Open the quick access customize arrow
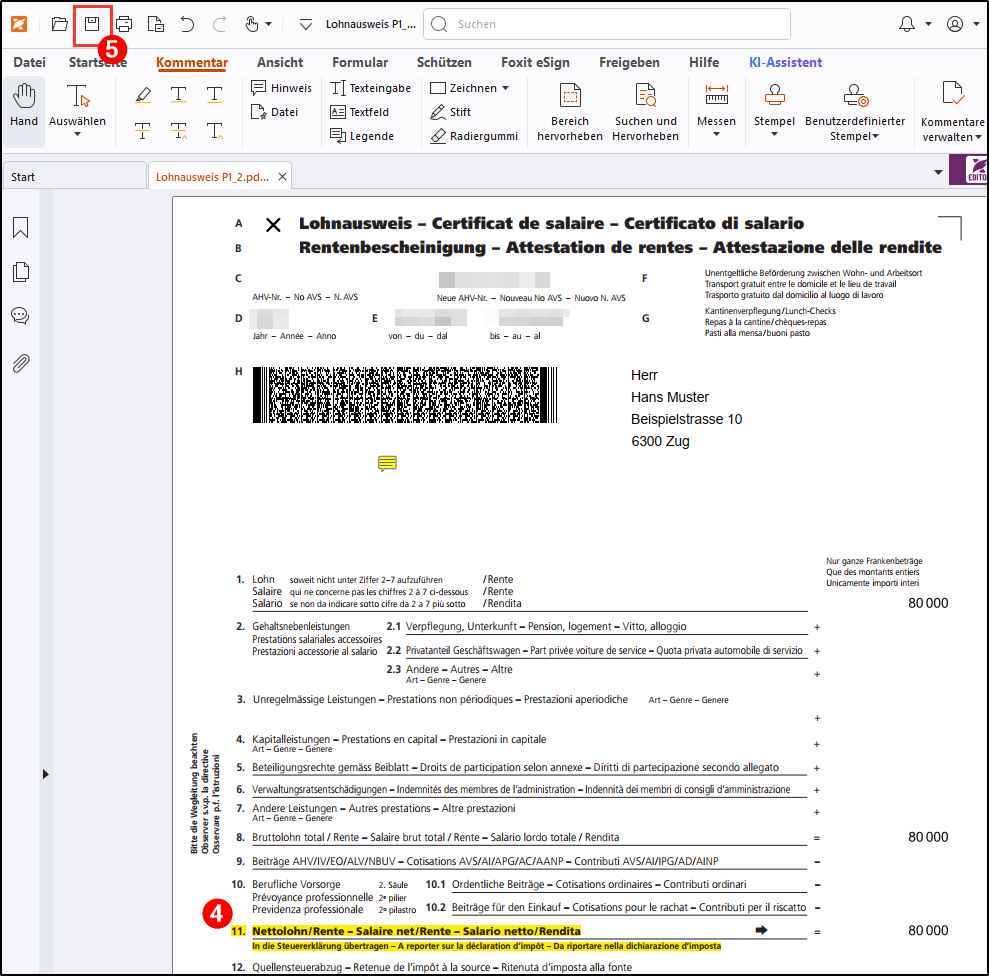The height and width of the screenshot is (976, 989). pyautogui.click(x=305, y=25)
